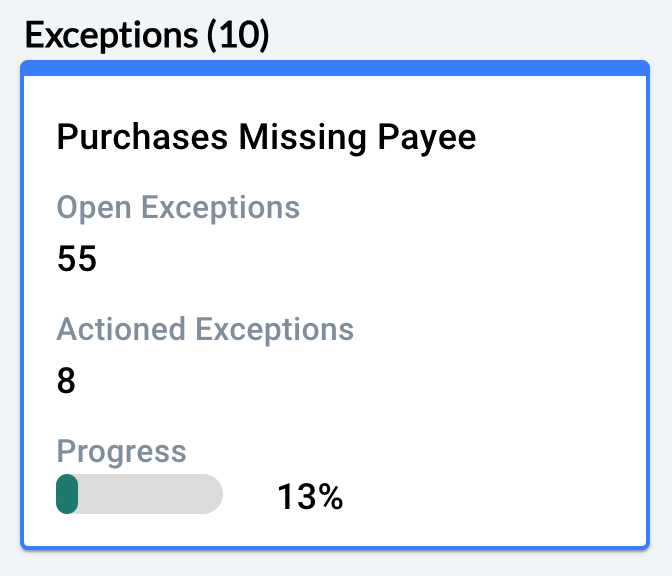Select the actioned exceptions count 8
This screenshot has width=672, height=576.
66,381
